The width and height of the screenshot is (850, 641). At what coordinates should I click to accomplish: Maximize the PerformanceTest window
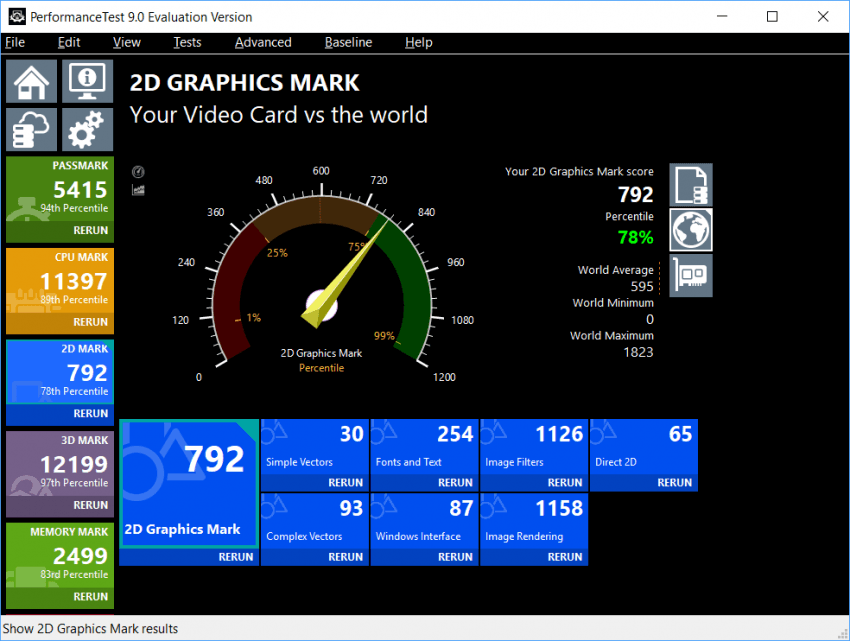(772, 17)
